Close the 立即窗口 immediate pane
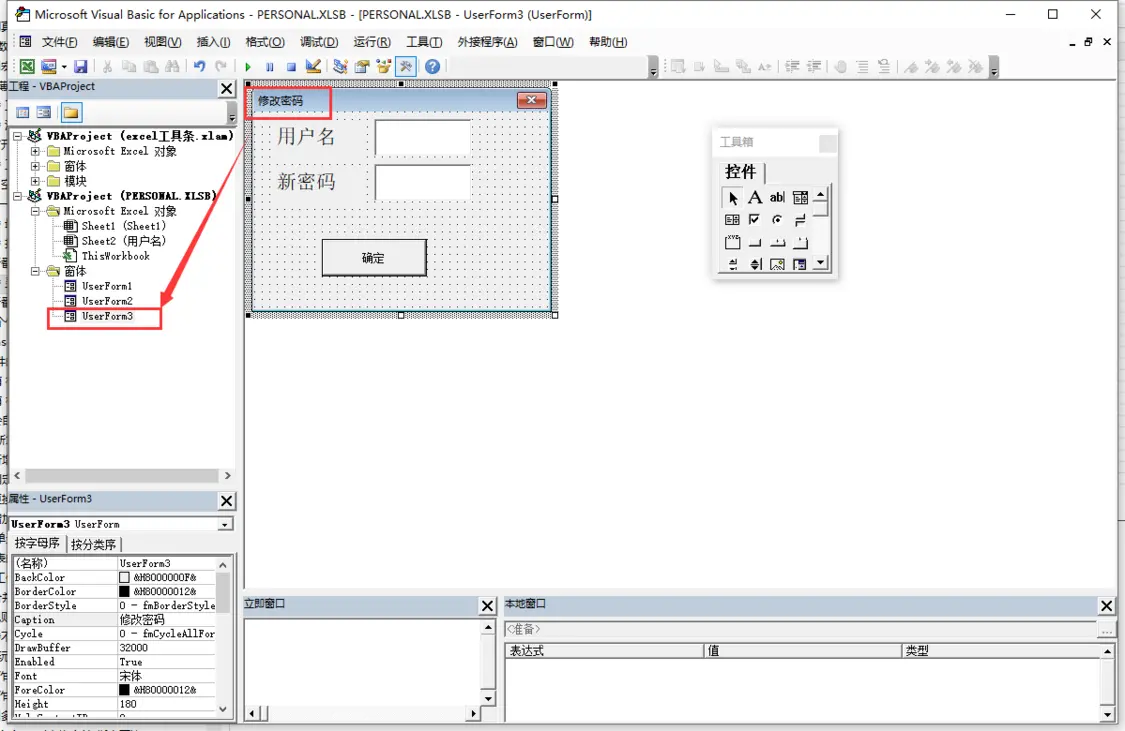This screenshot has height=731, width=1125. [x=487, y=606]
